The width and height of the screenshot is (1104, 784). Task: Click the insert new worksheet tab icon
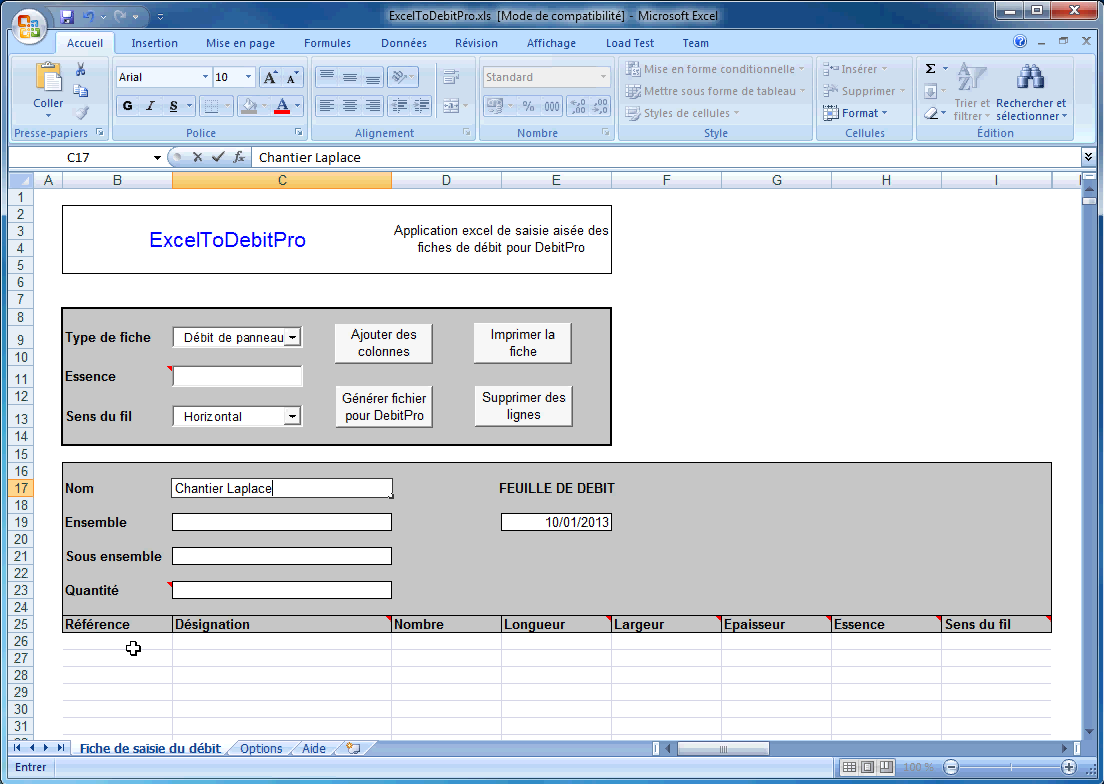pyautogui.click(x=353, y=748)
